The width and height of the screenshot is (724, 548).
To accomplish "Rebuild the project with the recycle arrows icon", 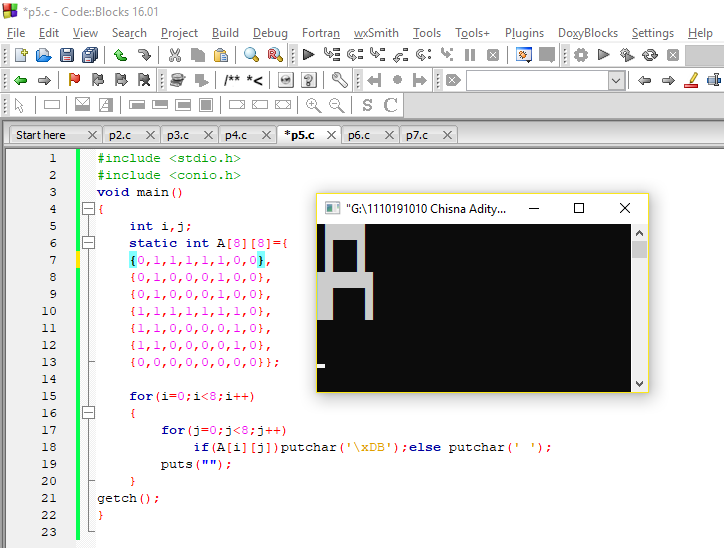I will pyautogui.click(x=650, y=55).
